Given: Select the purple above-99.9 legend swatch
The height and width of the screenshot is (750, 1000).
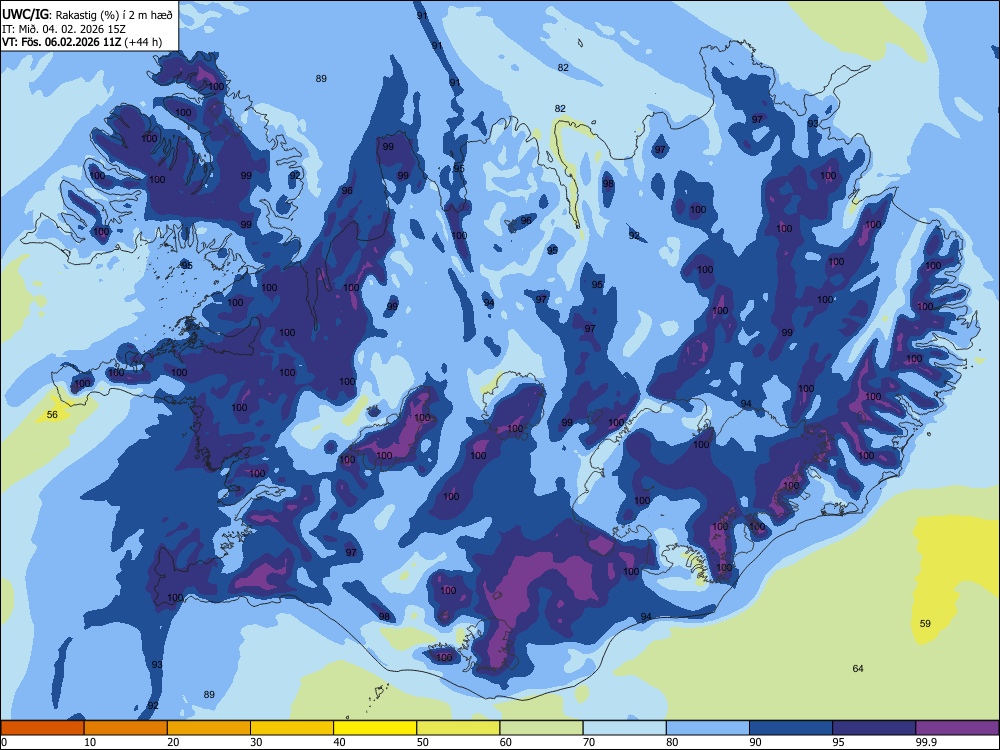Looking at the screenshot, I should click(957, 728).
